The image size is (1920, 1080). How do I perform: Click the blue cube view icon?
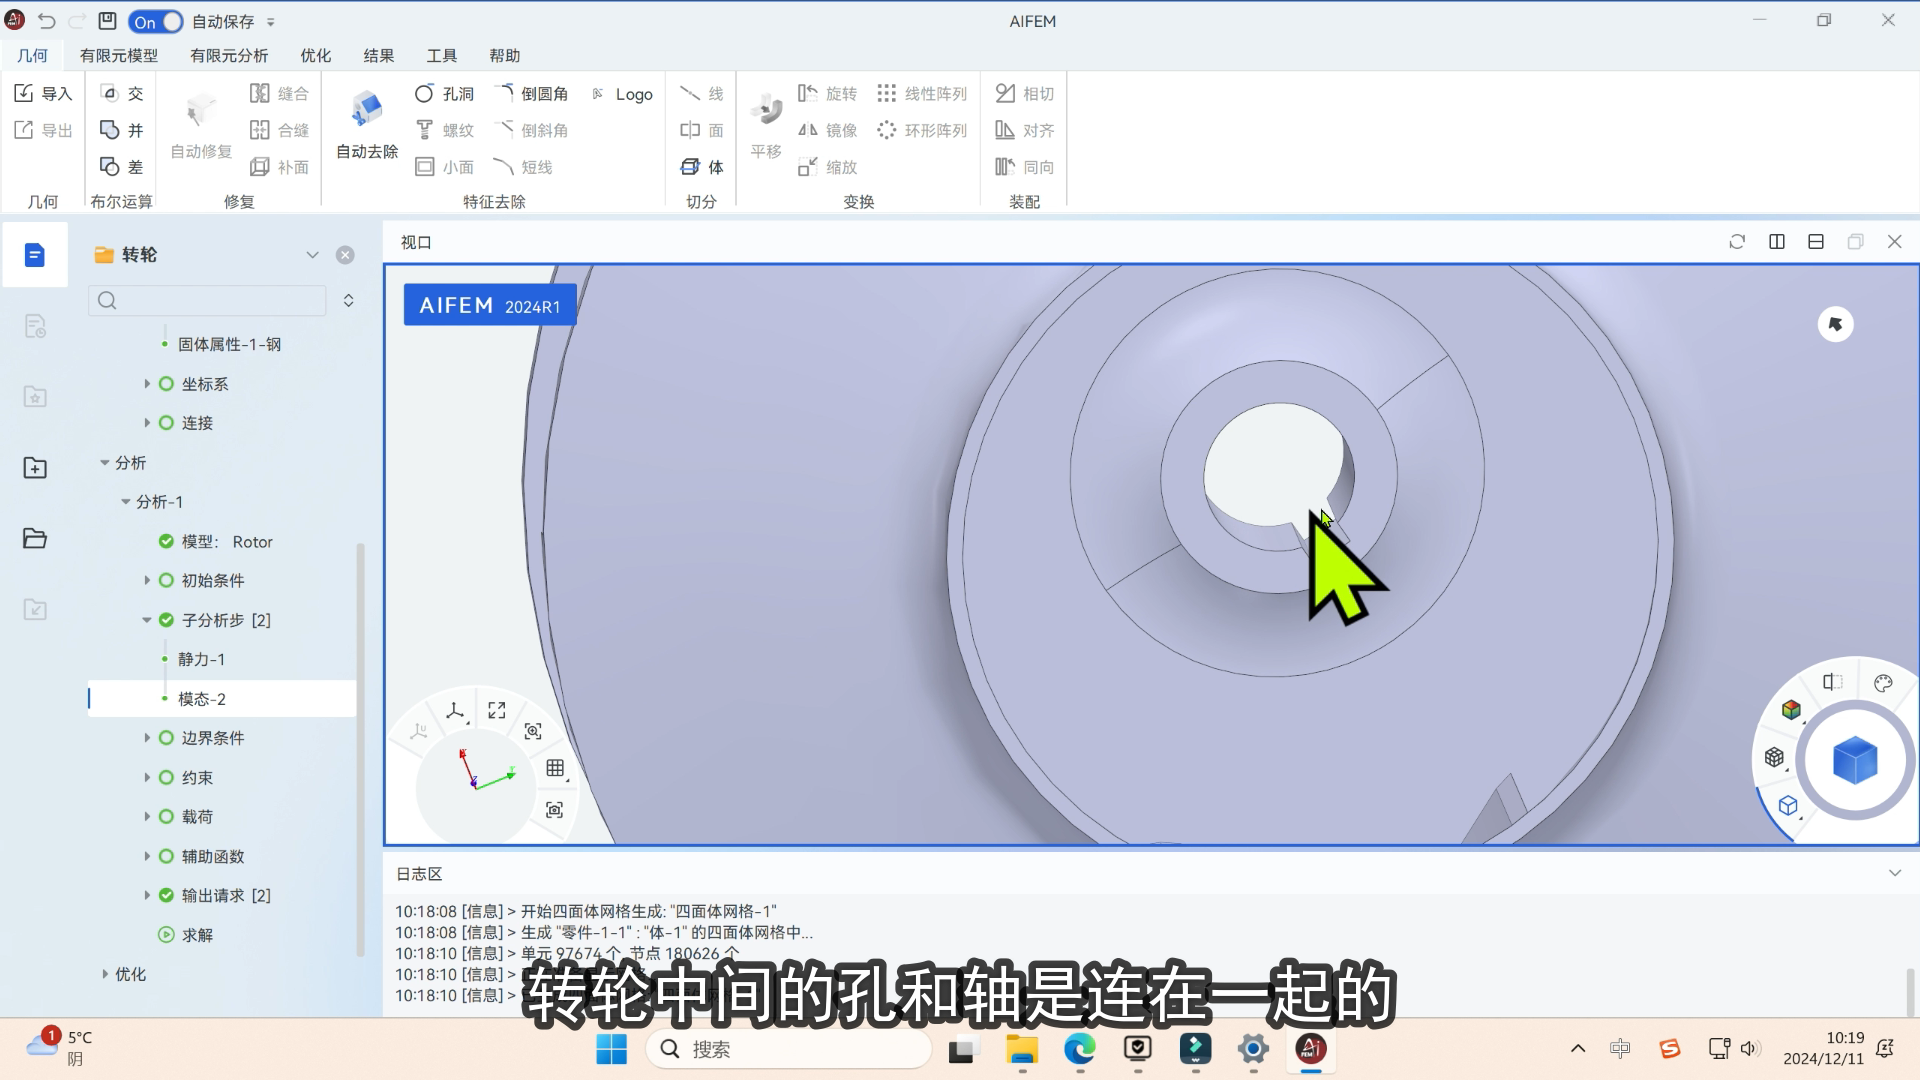(1855, 761)
